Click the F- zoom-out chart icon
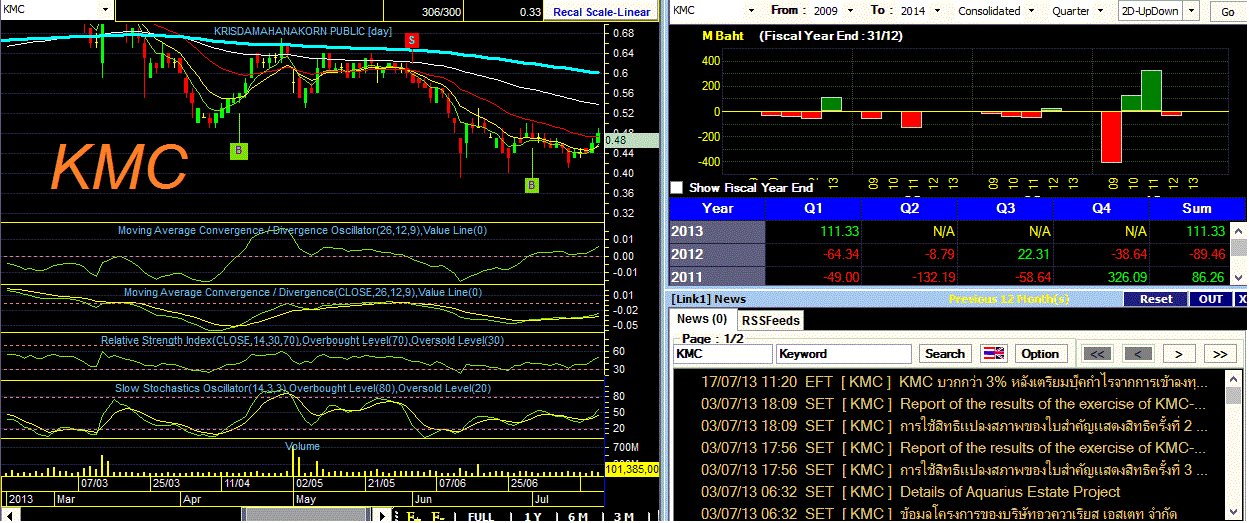 pos(437,516)
